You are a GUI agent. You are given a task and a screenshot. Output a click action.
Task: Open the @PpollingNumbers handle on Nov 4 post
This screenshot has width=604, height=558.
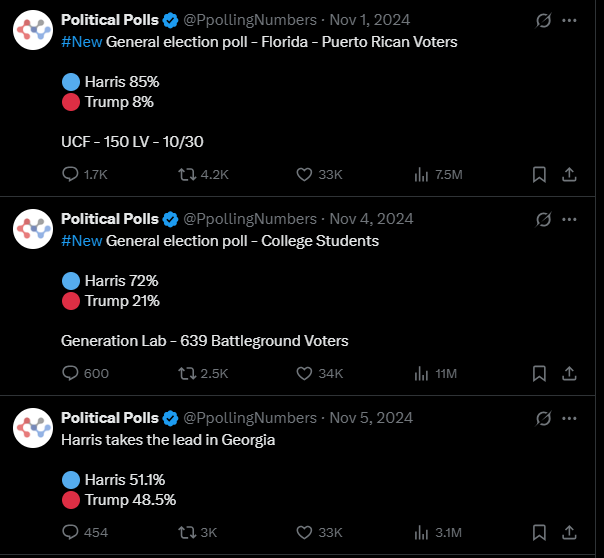pyautogui.click(x=250, y=219)
